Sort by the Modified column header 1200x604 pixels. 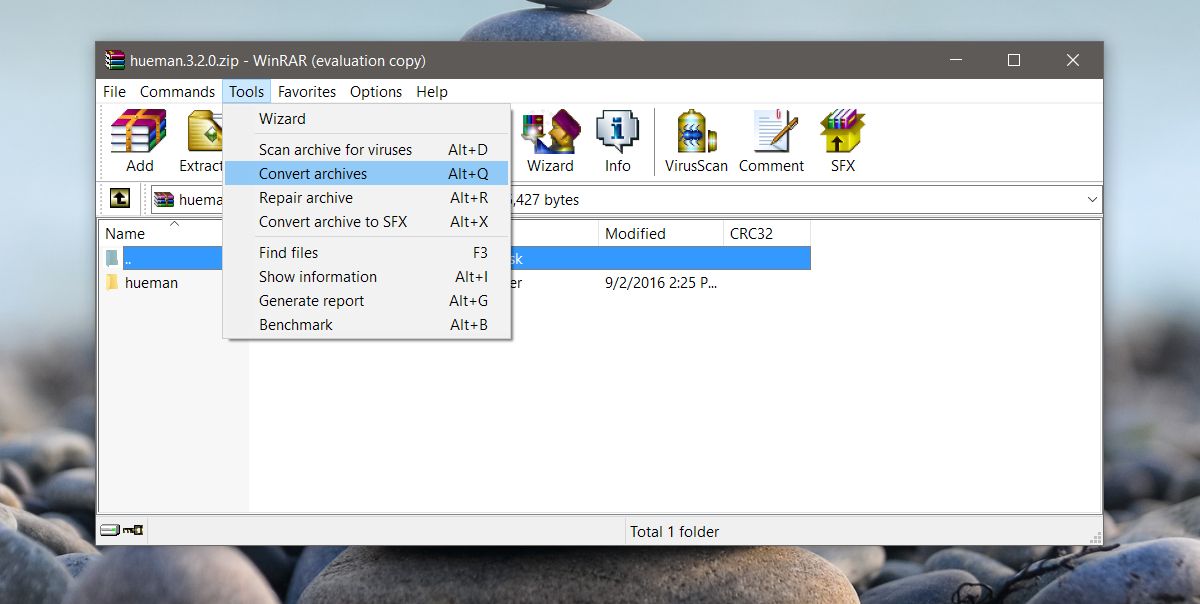click(637, 233)
